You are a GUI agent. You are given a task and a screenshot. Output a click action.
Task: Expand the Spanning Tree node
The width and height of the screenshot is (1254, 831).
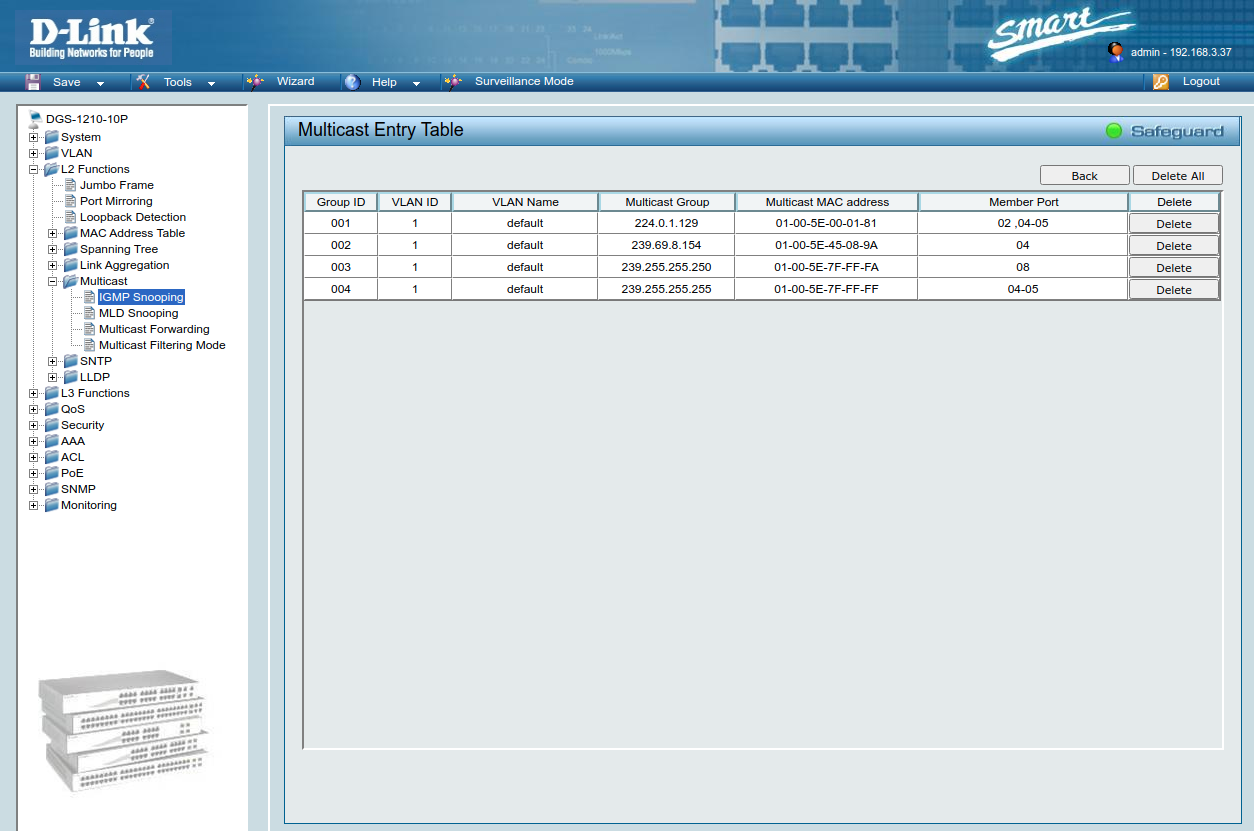53,249
